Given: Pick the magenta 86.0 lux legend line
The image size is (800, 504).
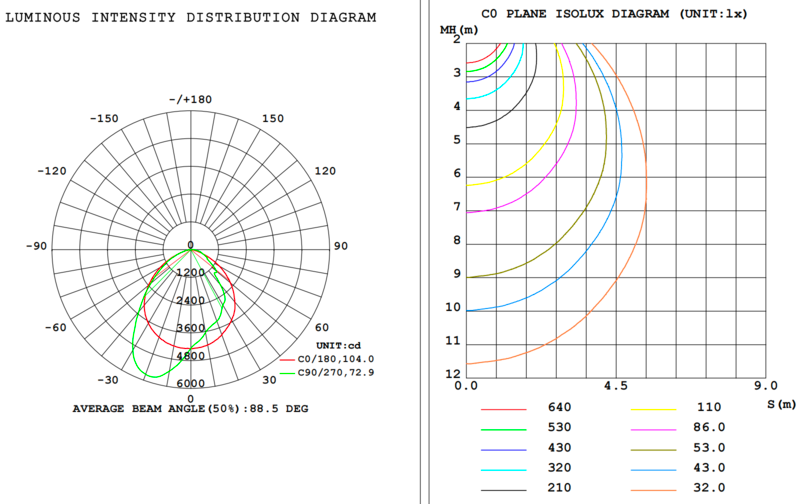Looking at the screenshot, I should [x=654, y=429].
